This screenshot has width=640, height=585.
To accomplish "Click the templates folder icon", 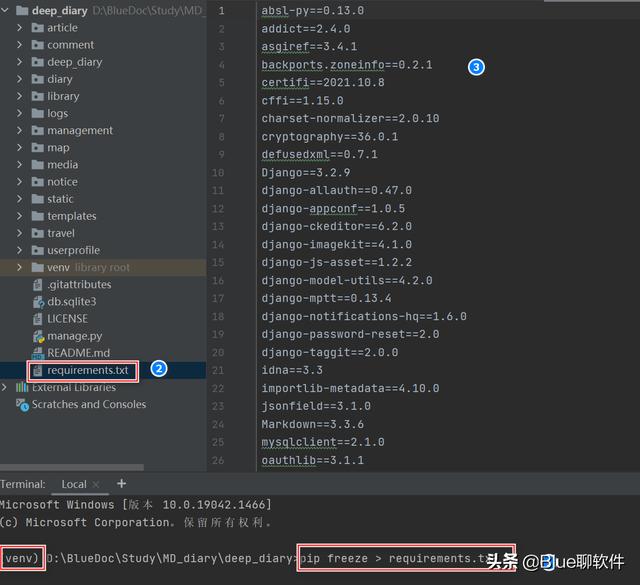I will (x=38, y=216).
